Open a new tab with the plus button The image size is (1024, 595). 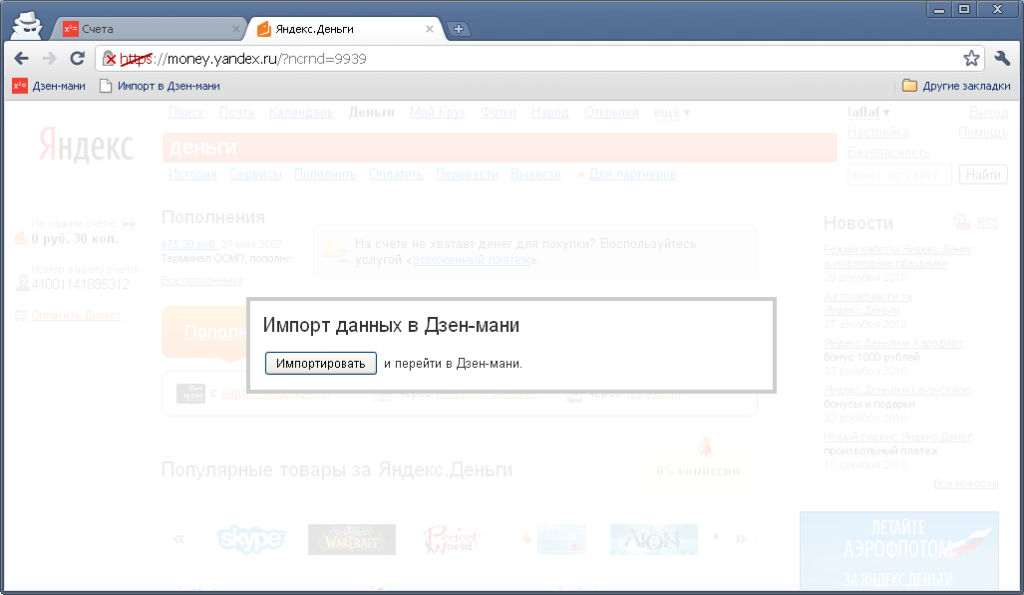[458, 29]
